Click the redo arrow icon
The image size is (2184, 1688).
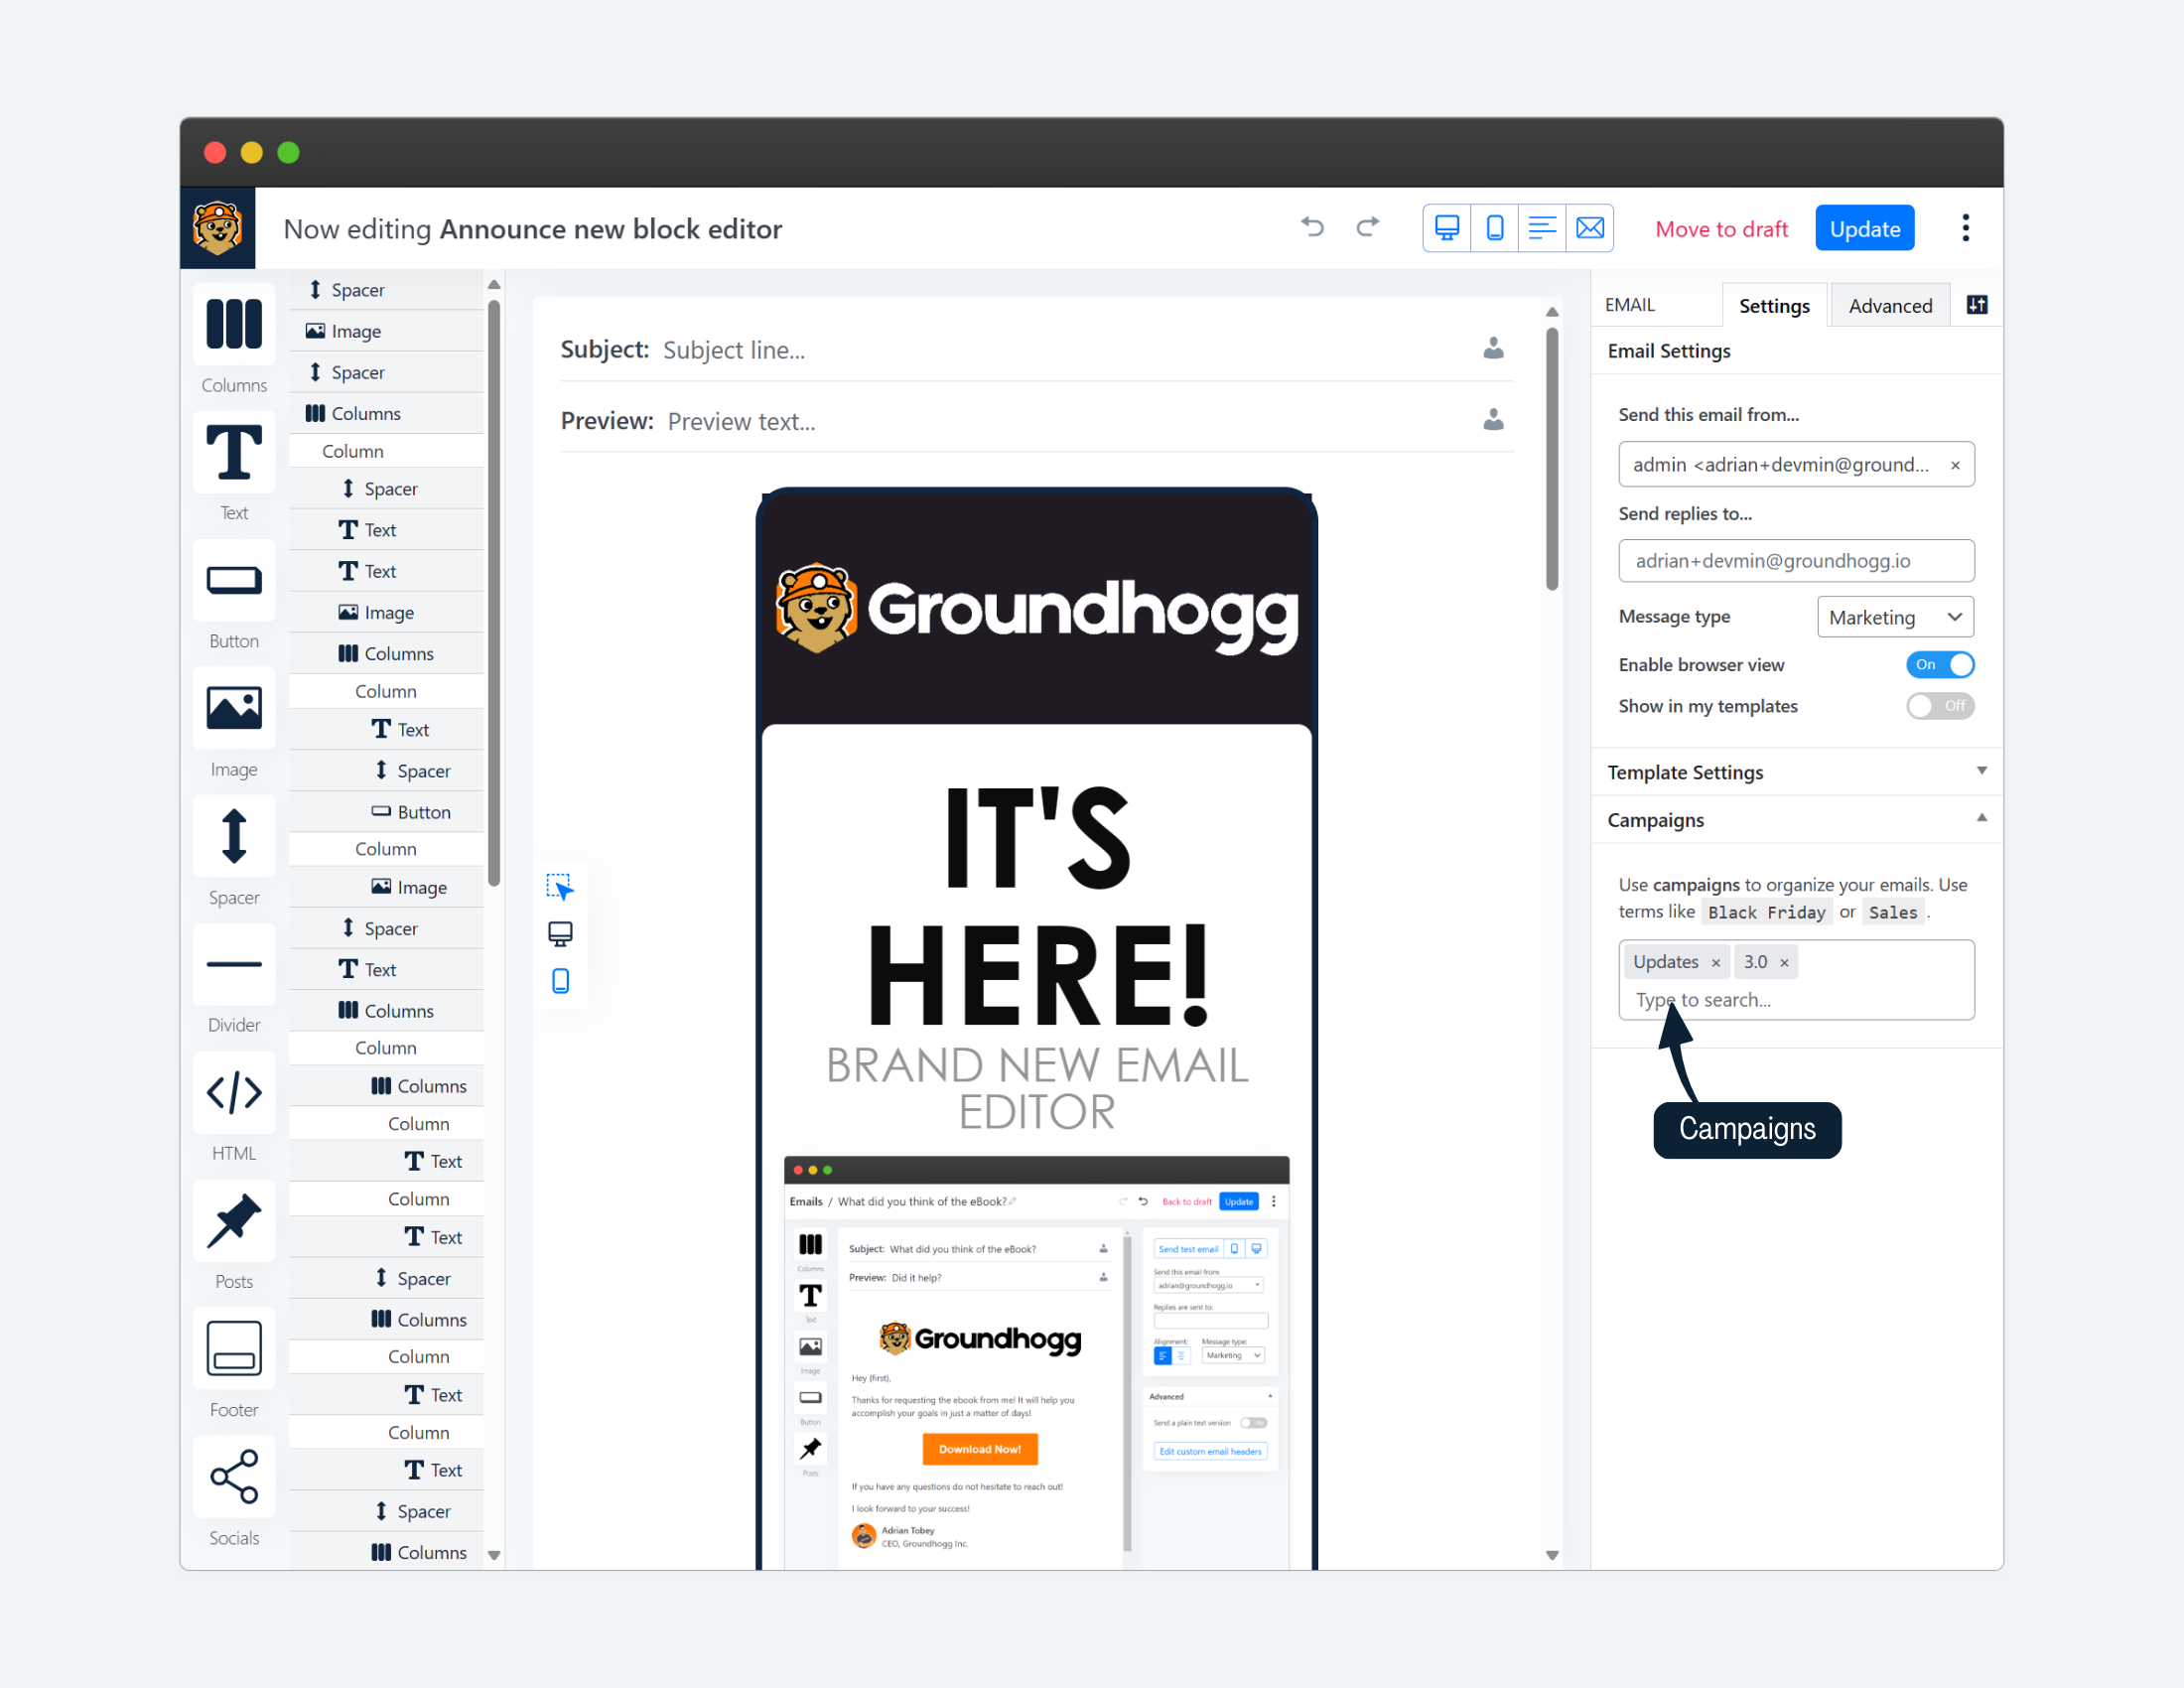click(1368, 228)
